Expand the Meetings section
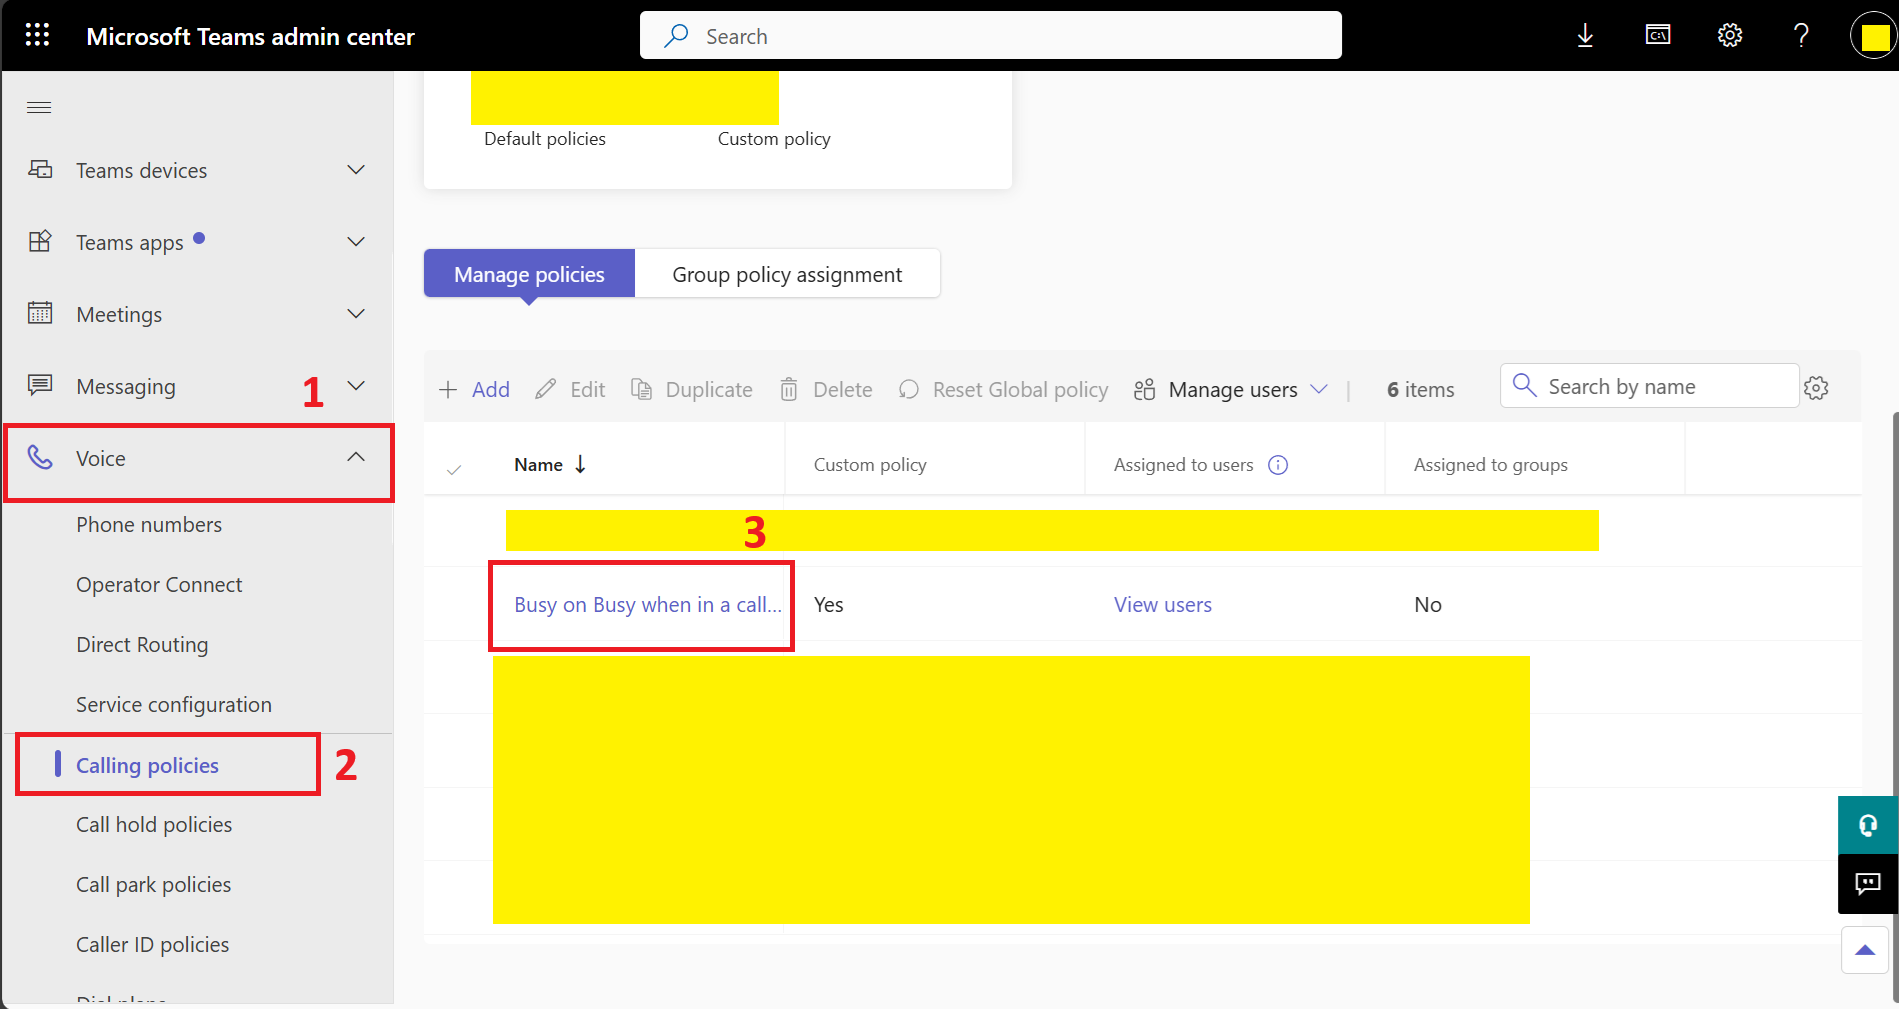 click(x=356, y=313)
